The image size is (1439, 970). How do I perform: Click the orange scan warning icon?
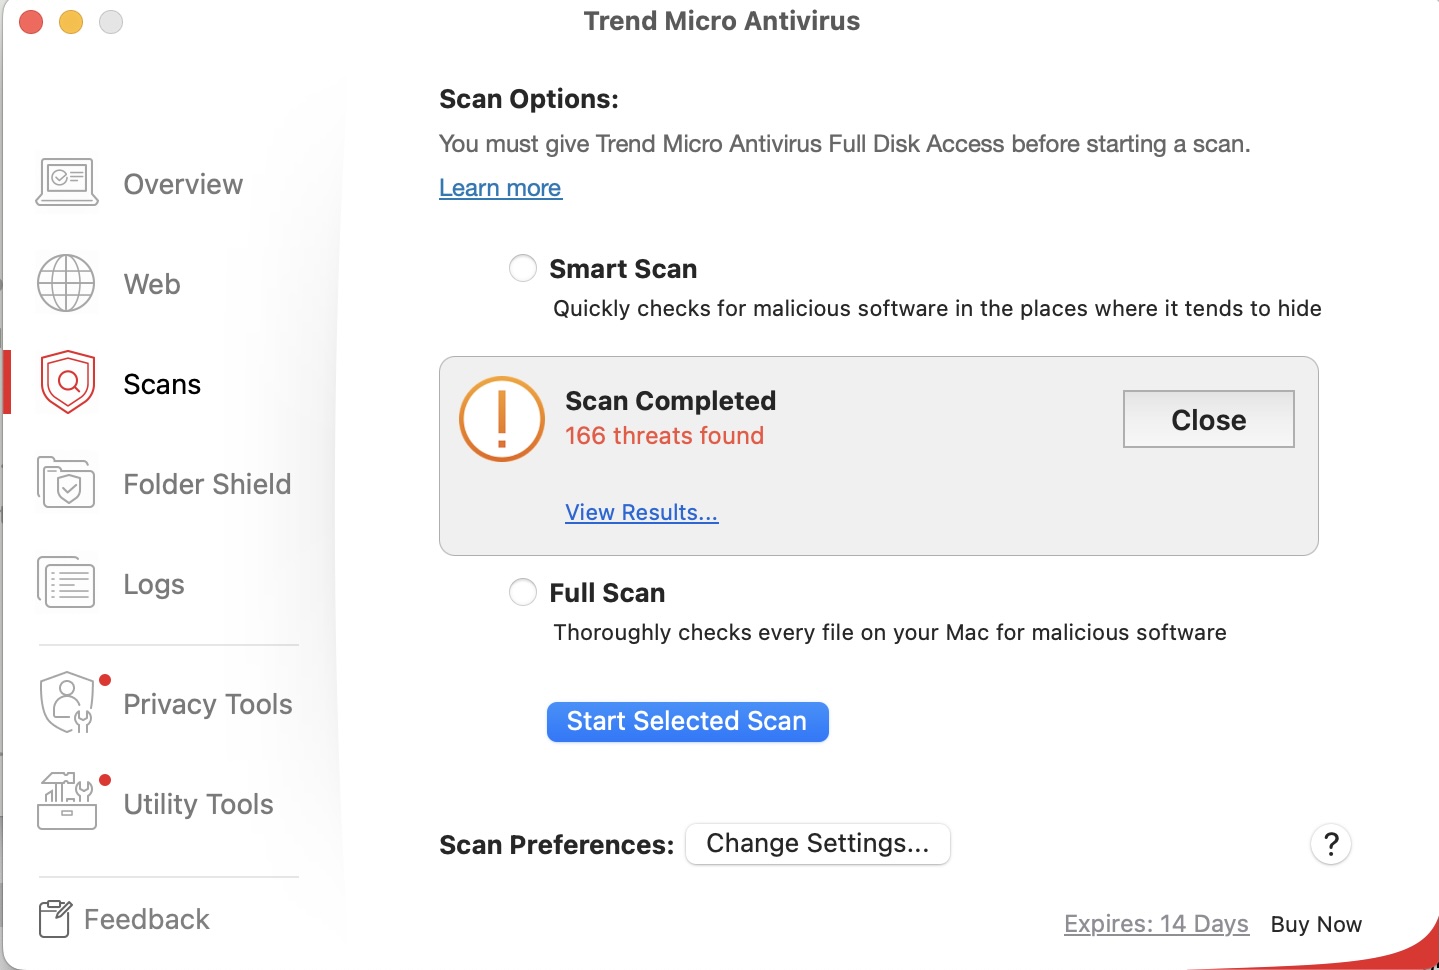501,419
